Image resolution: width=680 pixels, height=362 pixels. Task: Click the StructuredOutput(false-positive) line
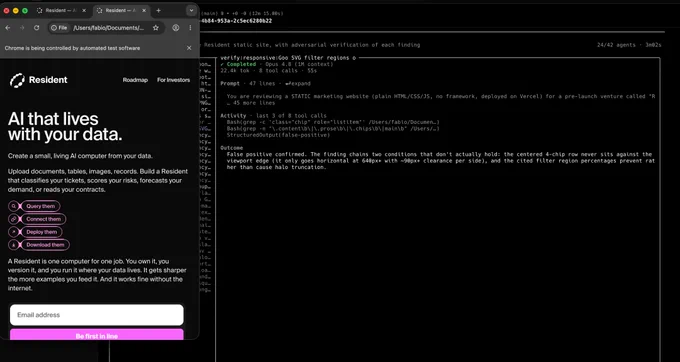click(278, 135)
